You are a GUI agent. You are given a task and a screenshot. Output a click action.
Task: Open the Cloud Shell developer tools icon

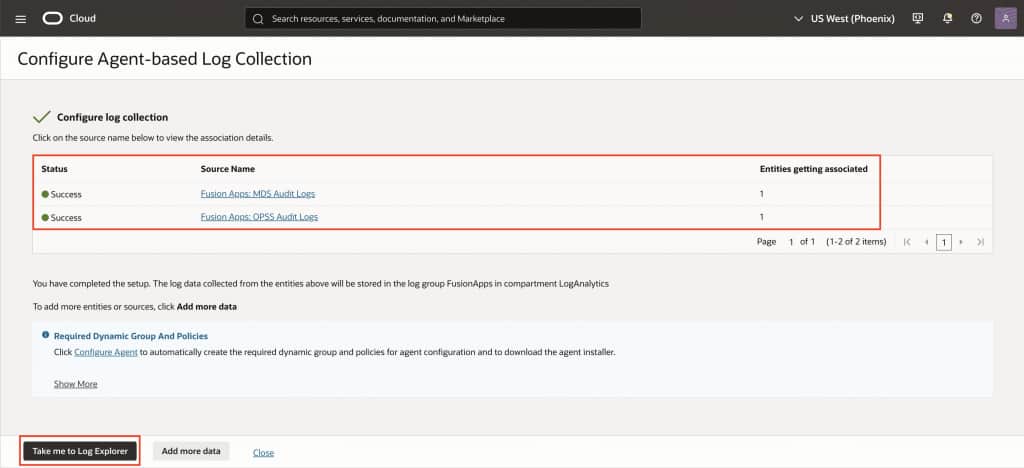(918, 18)
